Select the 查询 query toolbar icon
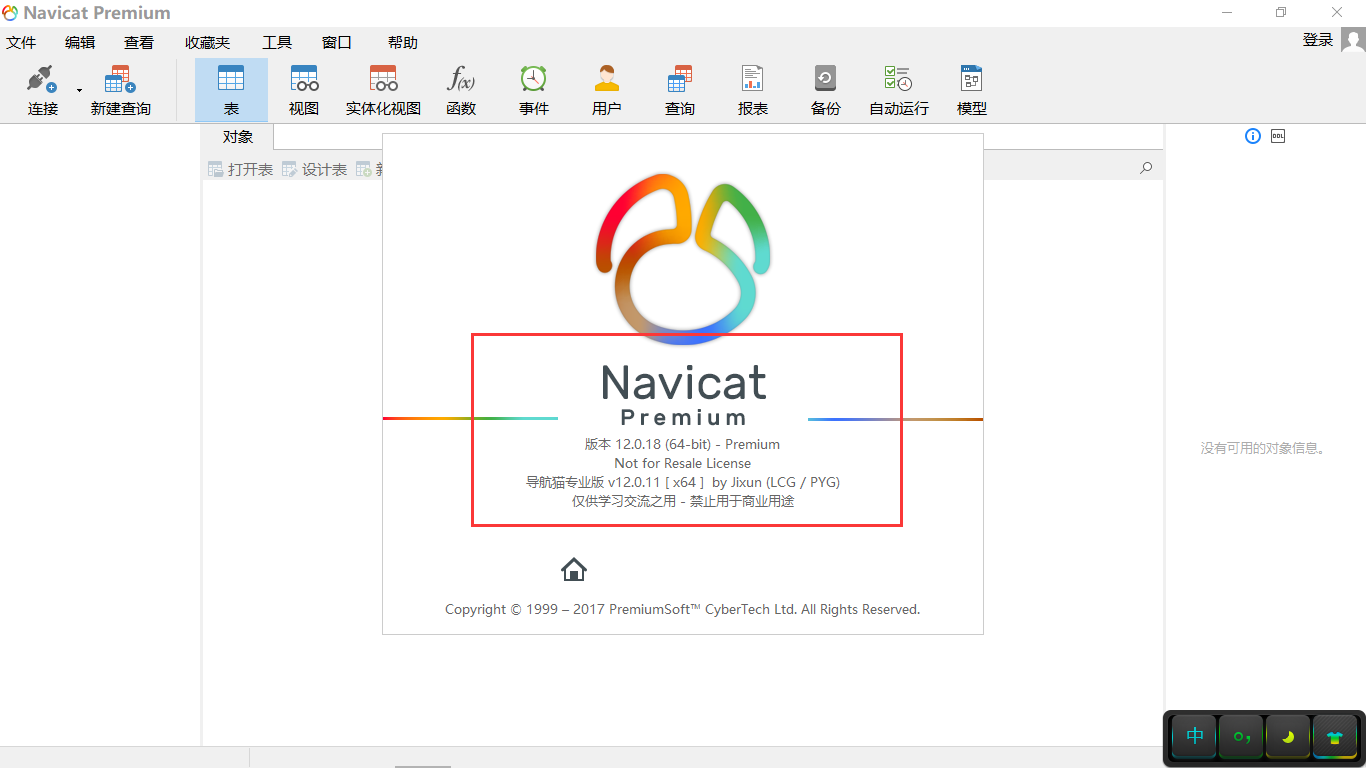 click(x=680, y=79)
